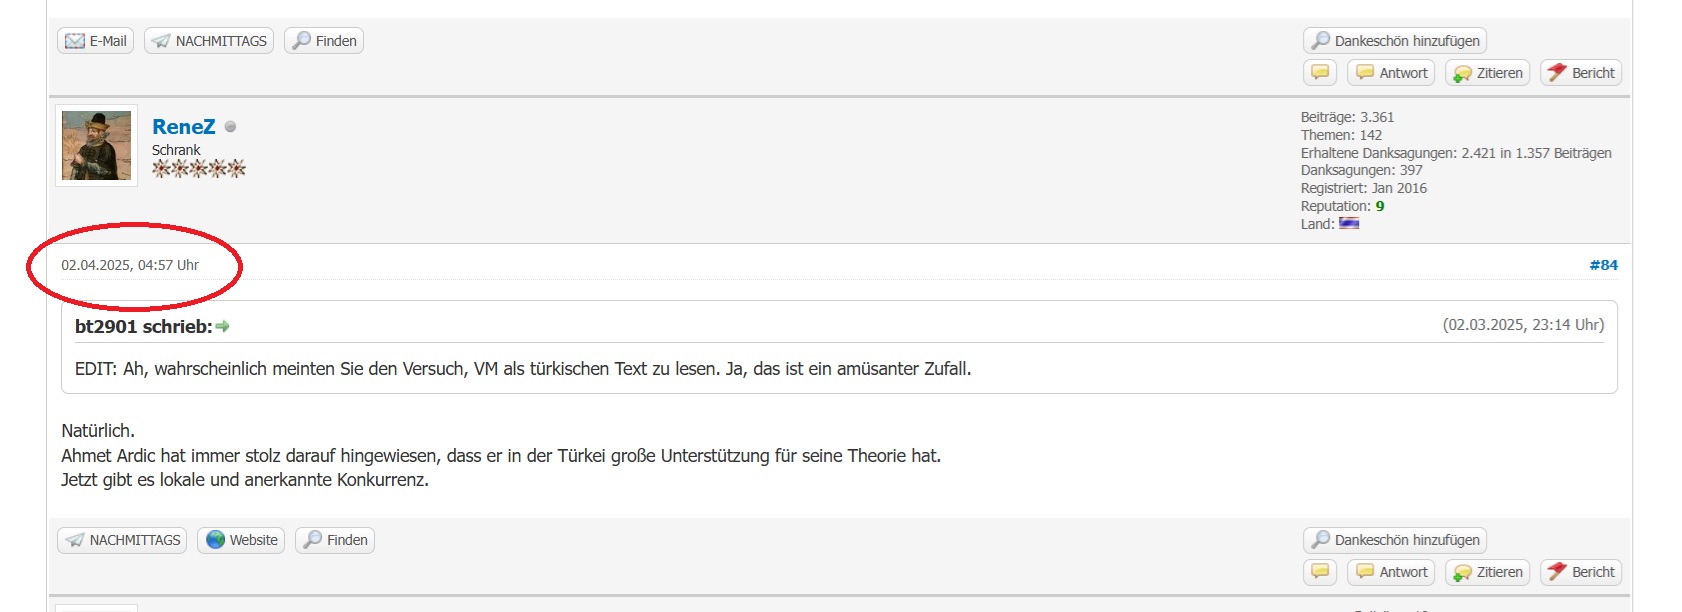This screenshot has width=1682, height=612.
Task: Click Dankeschön hinzufügen above ReneZ's post
Action: 1395,41
